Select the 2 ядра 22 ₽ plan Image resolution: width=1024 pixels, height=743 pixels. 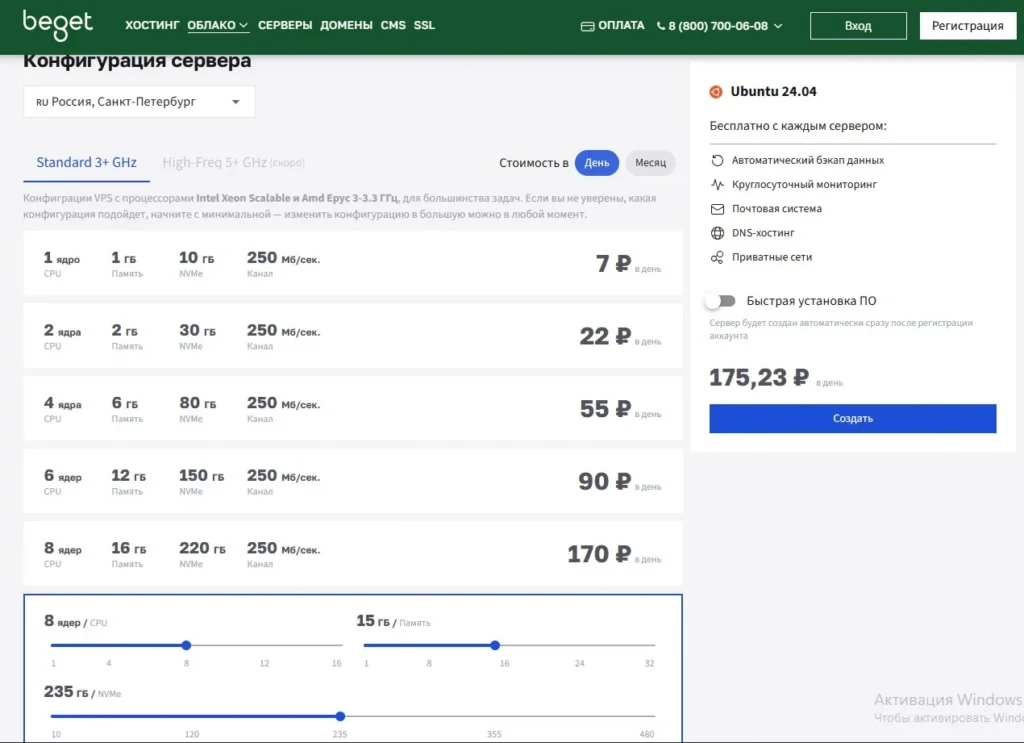[x=353, y=336]
